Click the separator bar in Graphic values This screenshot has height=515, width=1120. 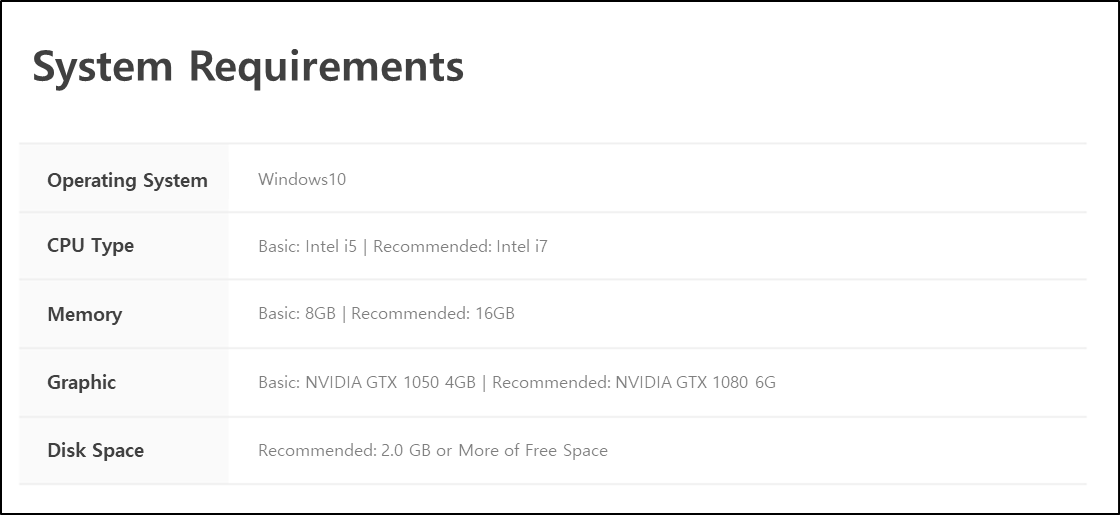tap(484, 383)
